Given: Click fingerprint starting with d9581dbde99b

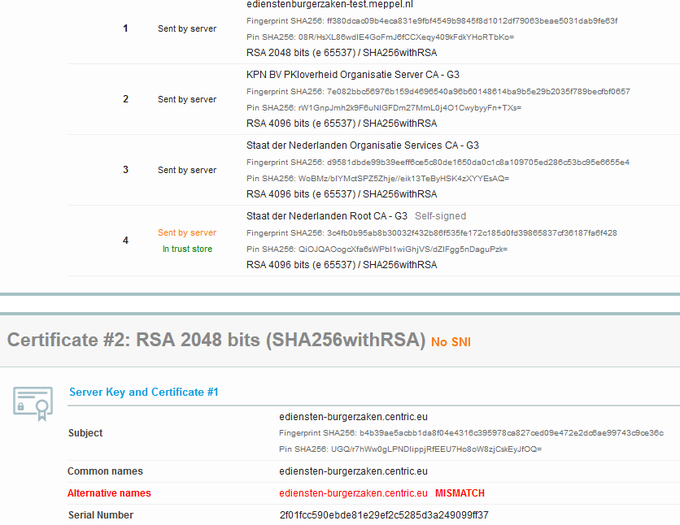Looking at the screenshot, I should [x=438, y=162].
